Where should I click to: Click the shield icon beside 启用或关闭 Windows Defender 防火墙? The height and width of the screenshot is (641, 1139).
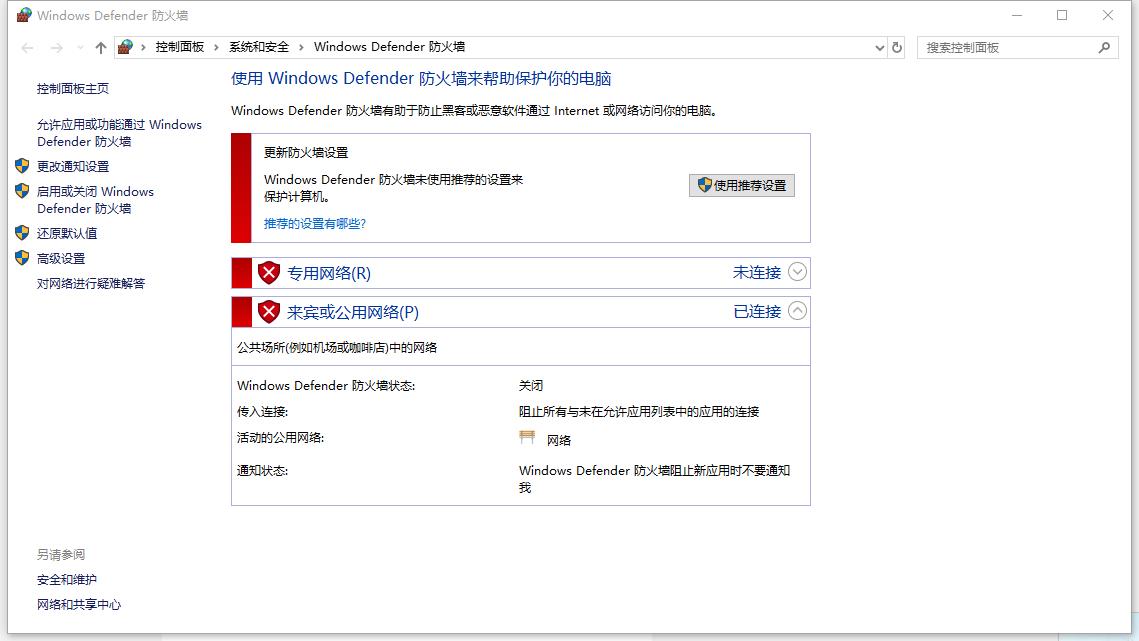22,191
